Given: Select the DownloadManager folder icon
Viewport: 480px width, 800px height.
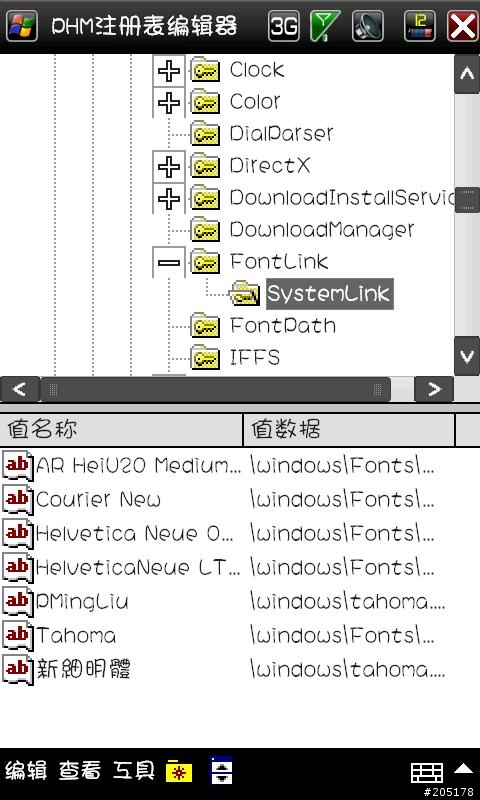Looking at the screenshot, I should (205, 230).
